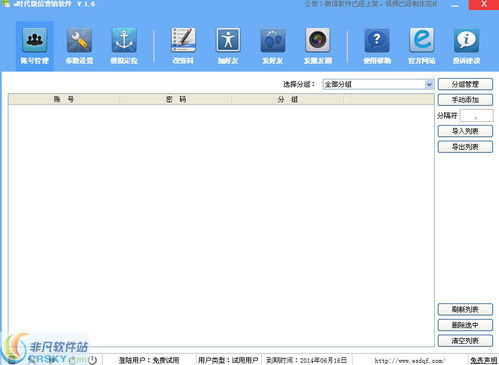Click the 手动添加 button

(x=465, y=100)
